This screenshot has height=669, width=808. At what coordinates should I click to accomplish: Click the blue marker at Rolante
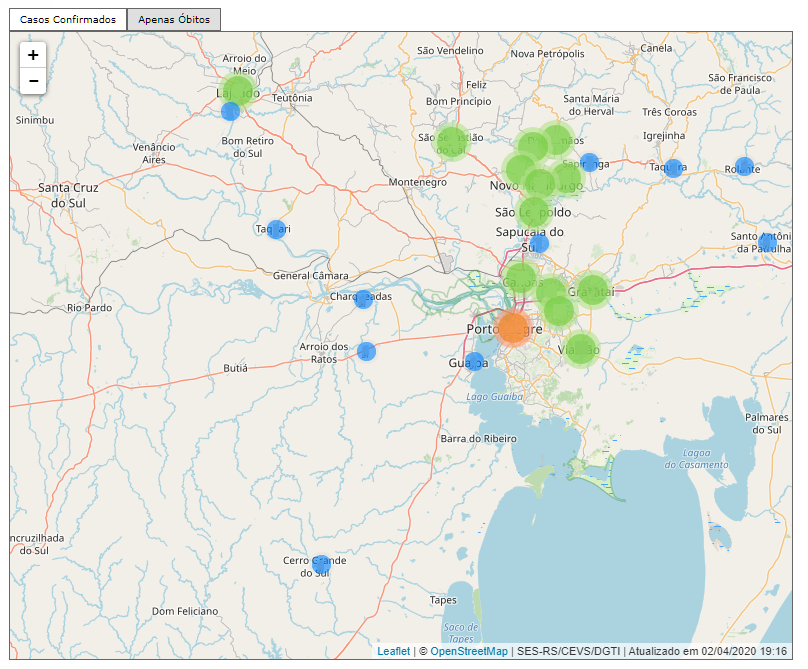[744, 166]
